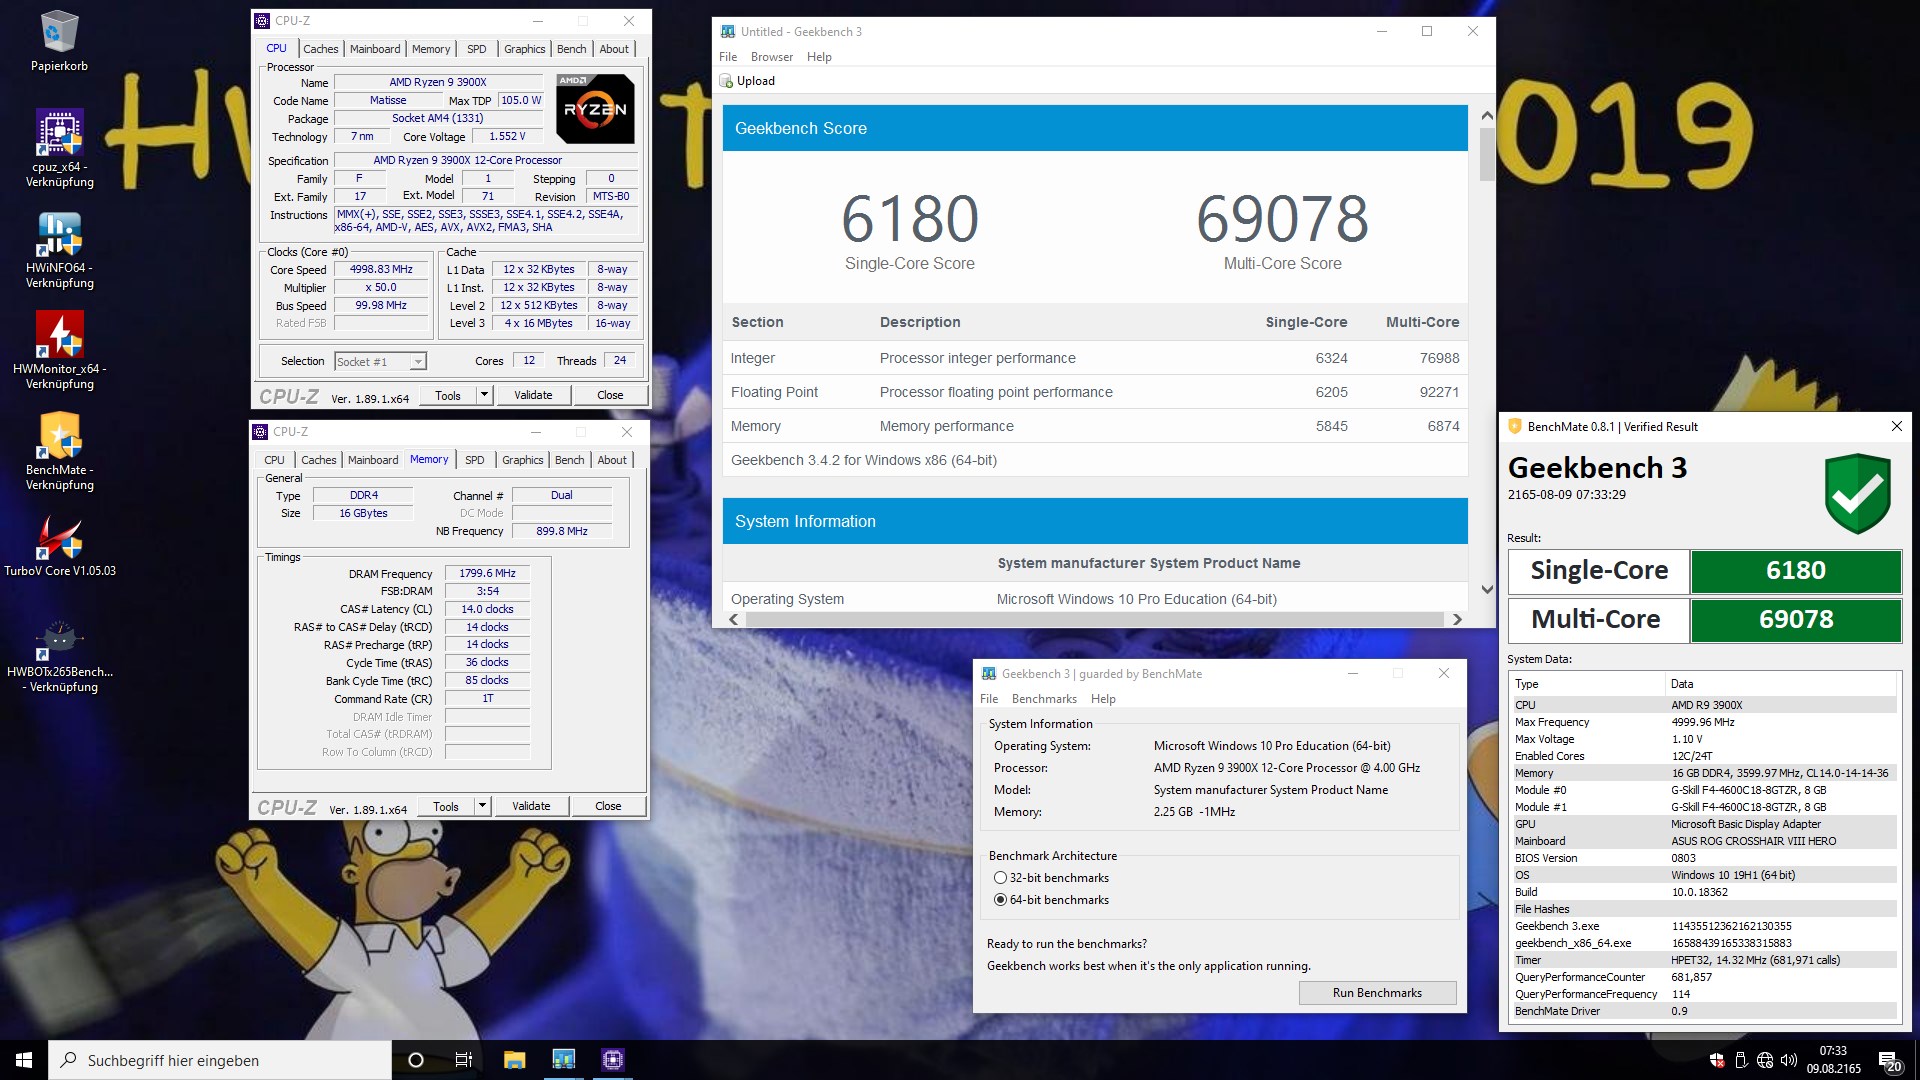Open the Benchmarks menu in guarded Geekbench
Viewport: 1920px width, 1080px height.
coord(1044,699)
